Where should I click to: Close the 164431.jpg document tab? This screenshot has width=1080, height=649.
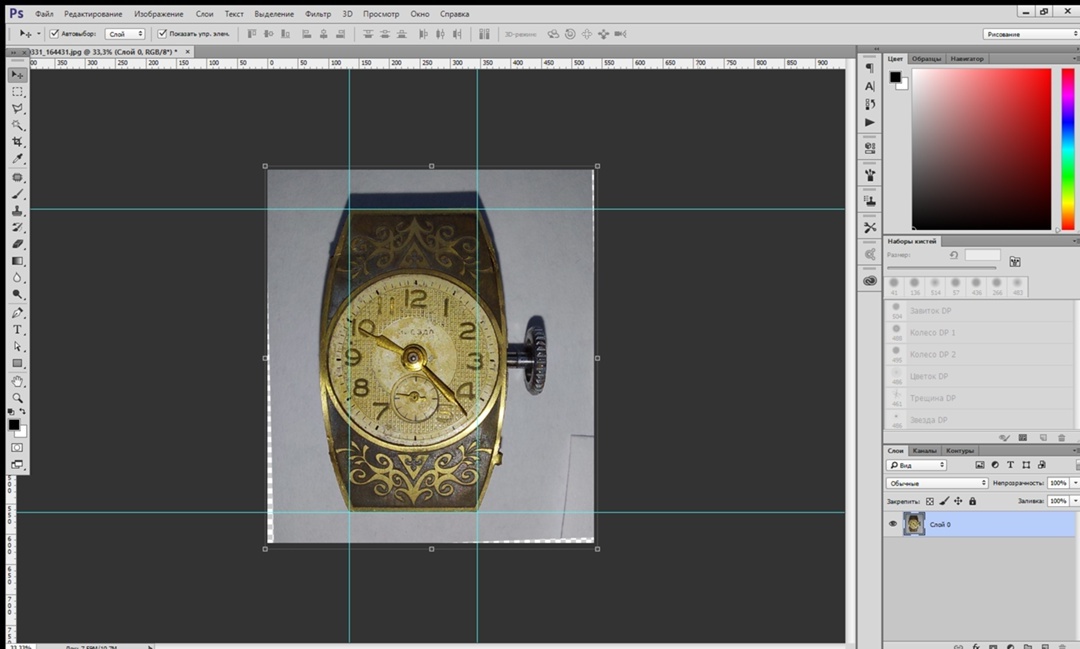(x=187, y=52)
